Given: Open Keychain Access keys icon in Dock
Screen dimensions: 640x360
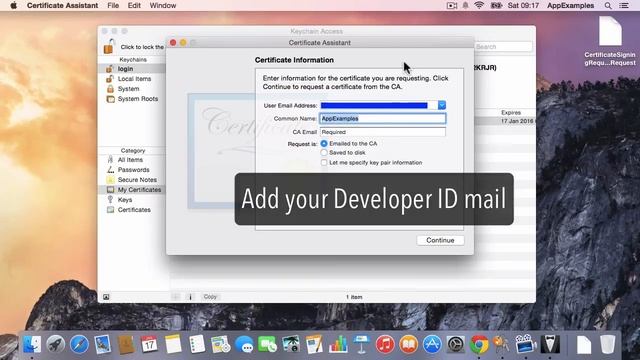Looking at the screenshot, I should tap(502, 344).
